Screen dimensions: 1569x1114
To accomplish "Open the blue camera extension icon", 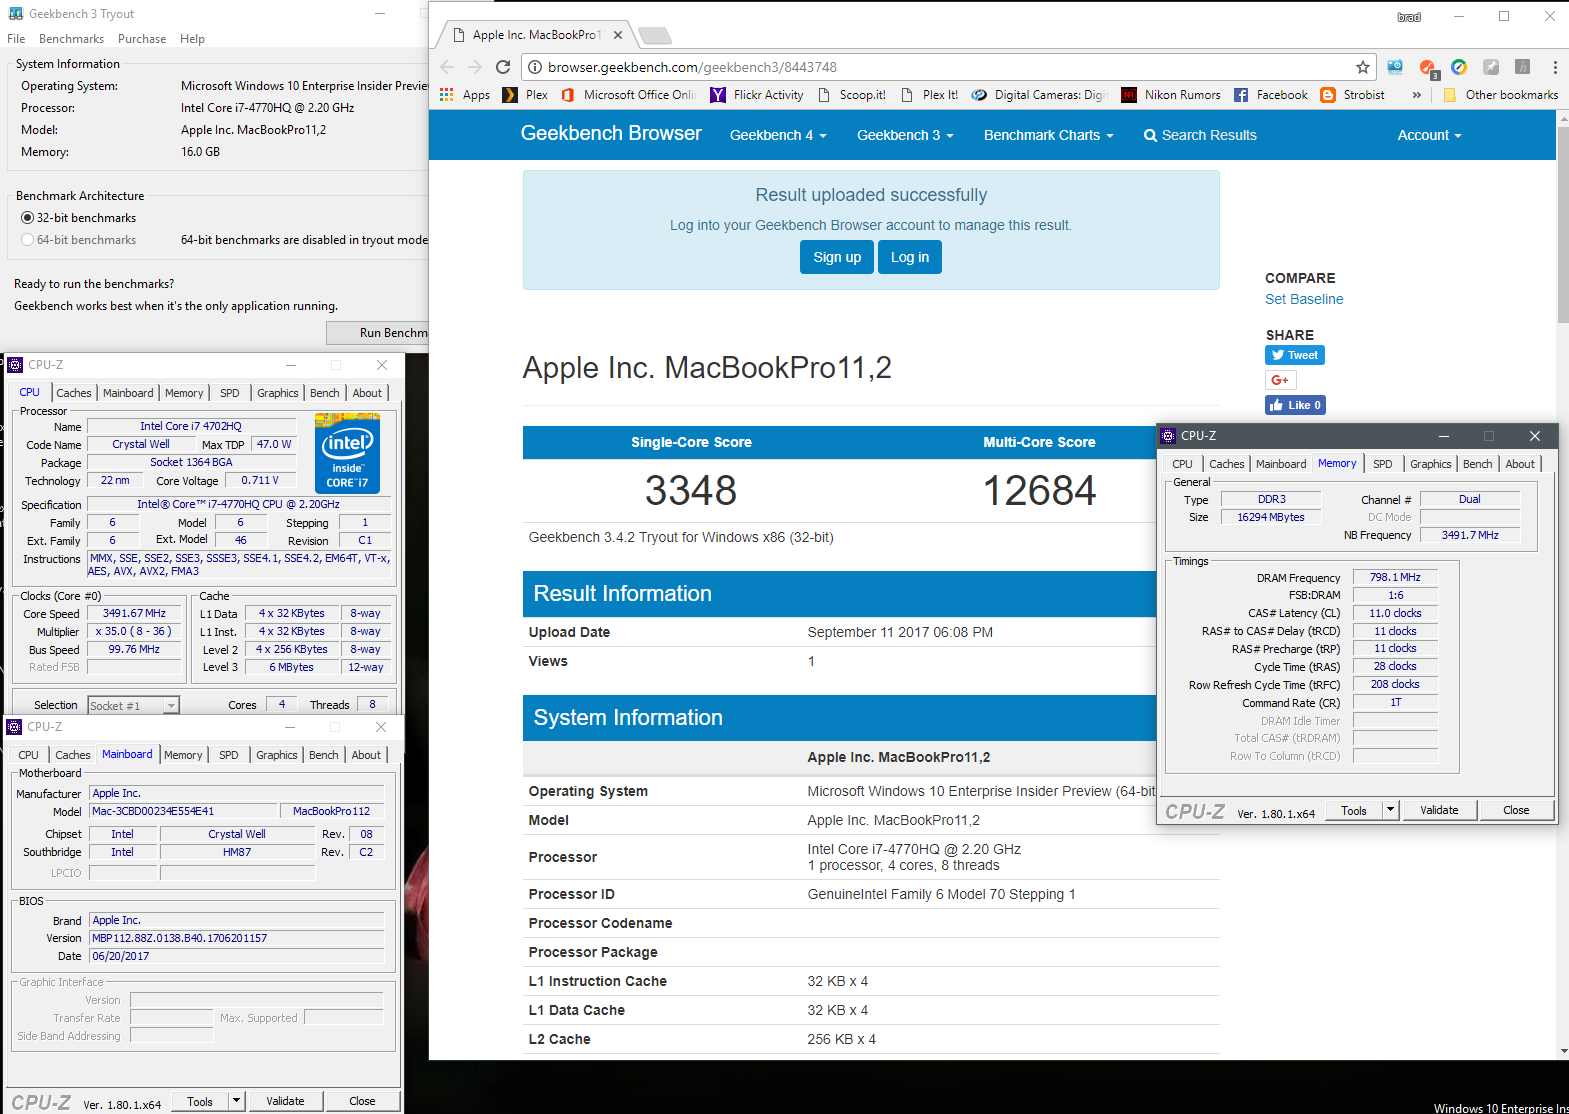I will click(x=1395, y=67).
